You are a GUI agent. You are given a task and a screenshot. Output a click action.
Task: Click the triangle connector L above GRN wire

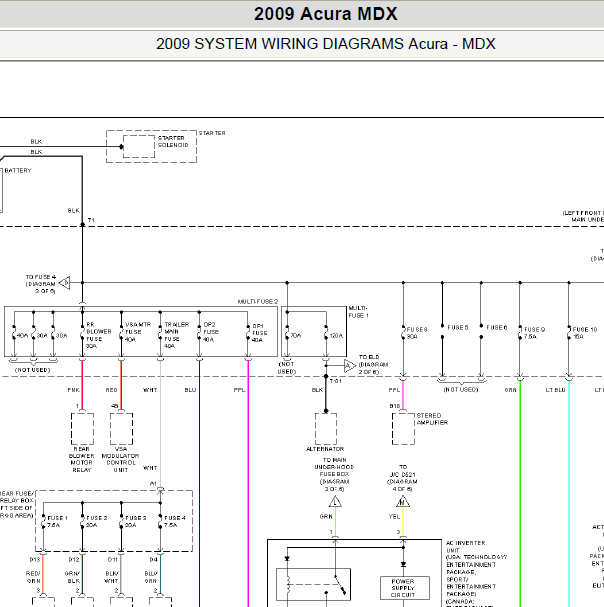[335, 502]
